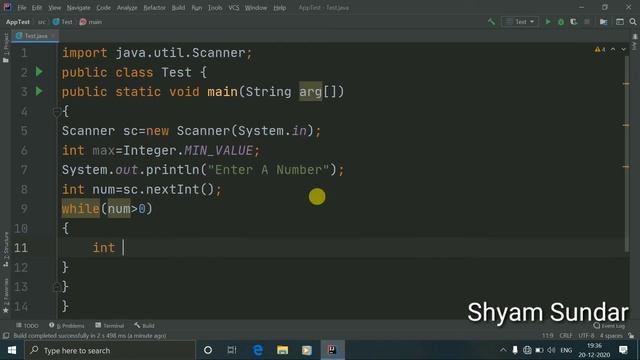Run with Coverage toolbar icon
The height and width of the screenshot is (360, 640).
coord(573,22)
